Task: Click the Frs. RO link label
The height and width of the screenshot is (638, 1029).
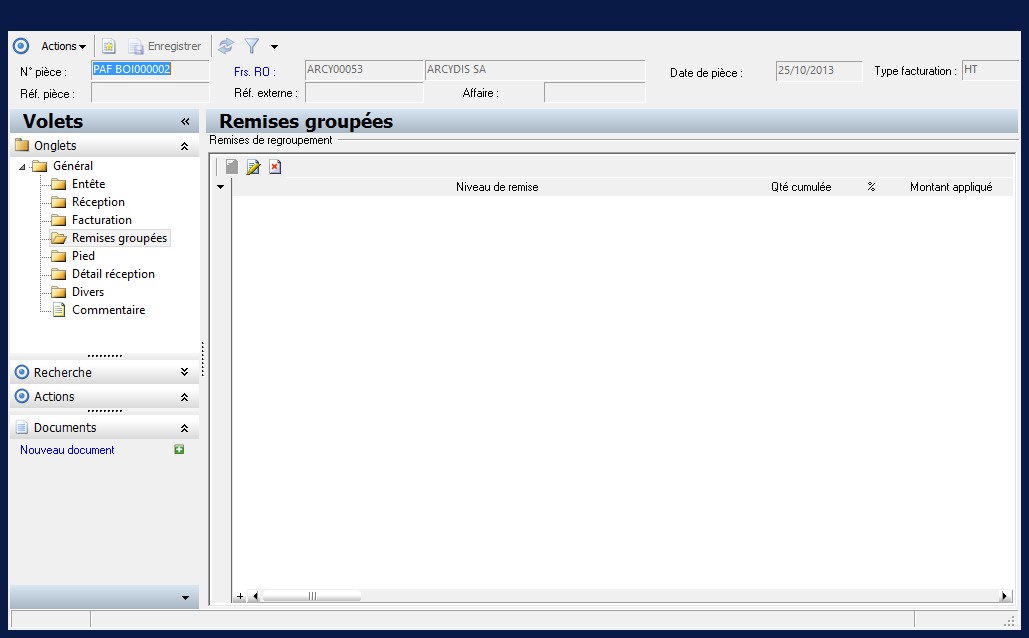Action: [255, 72]
